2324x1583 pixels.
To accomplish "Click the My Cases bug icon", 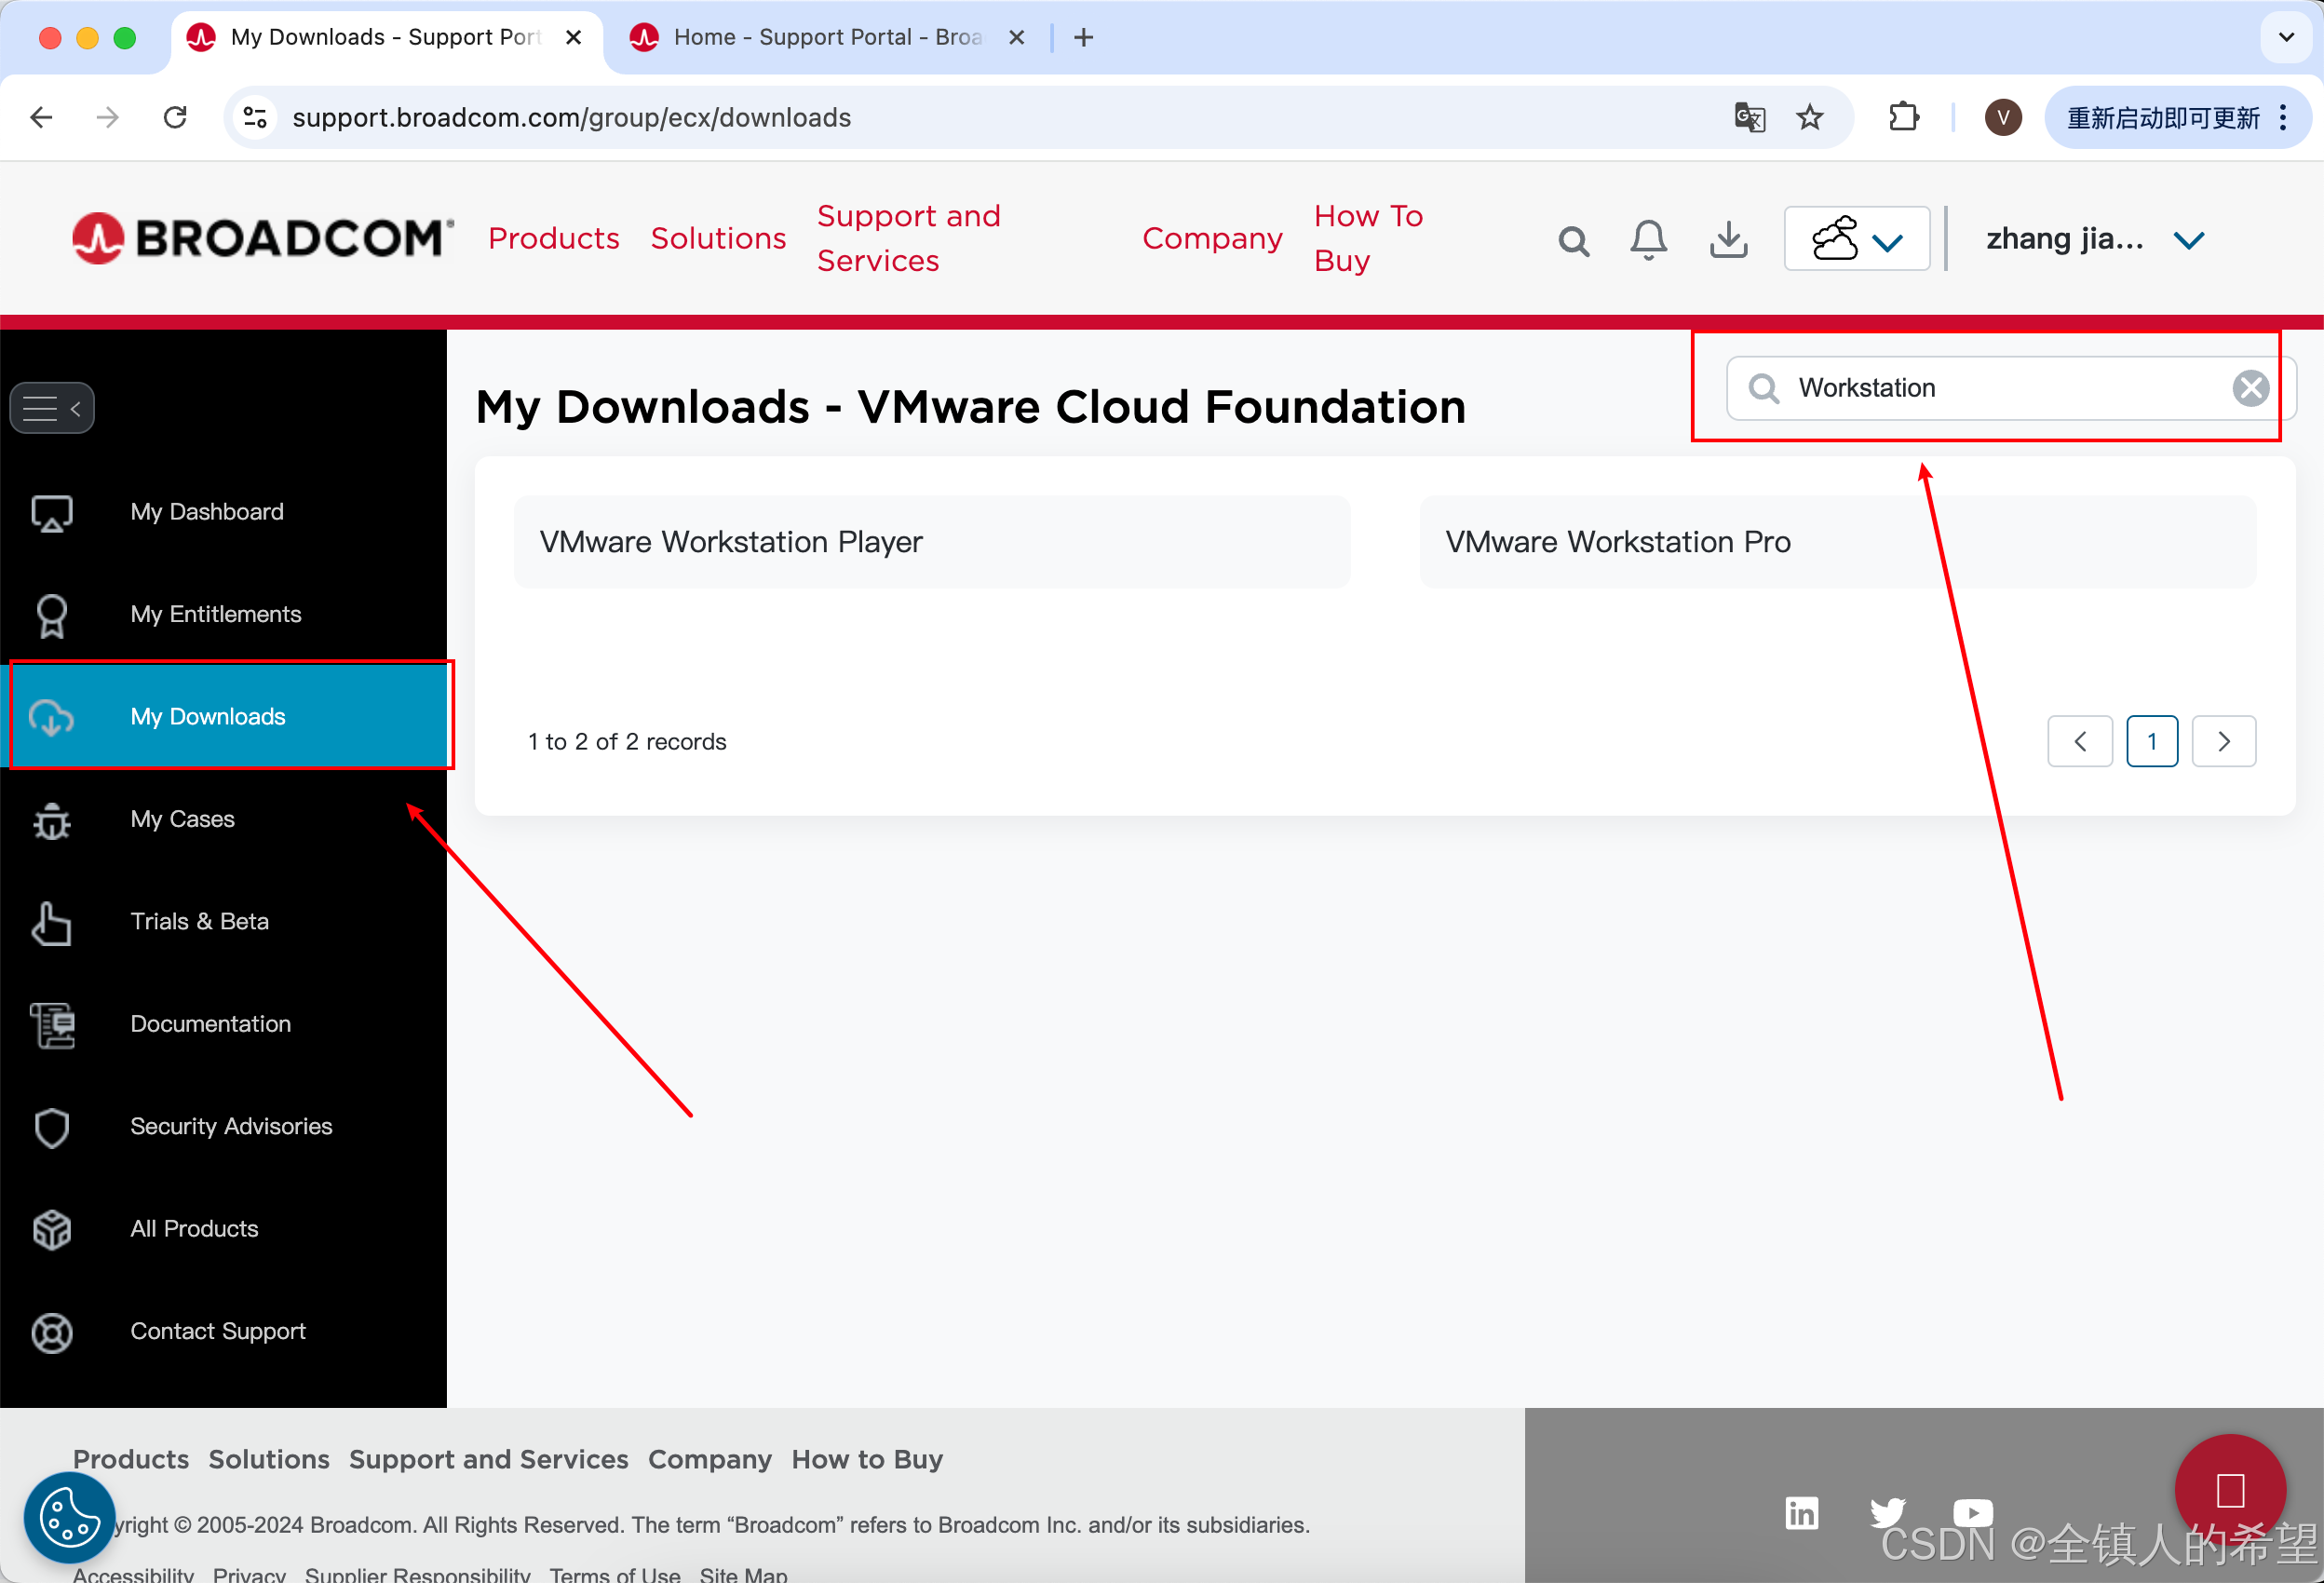I will point(52,820).
